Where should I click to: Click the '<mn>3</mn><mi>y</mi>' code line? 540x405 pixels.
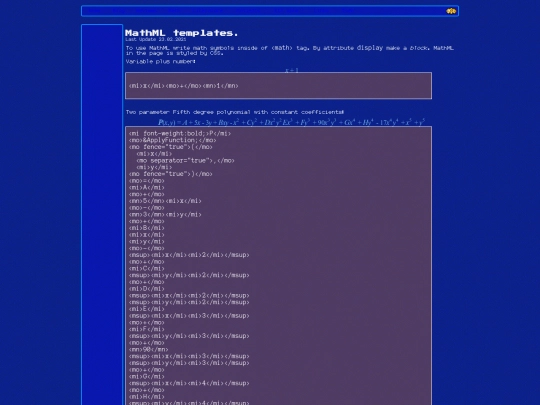pos(165,215)
